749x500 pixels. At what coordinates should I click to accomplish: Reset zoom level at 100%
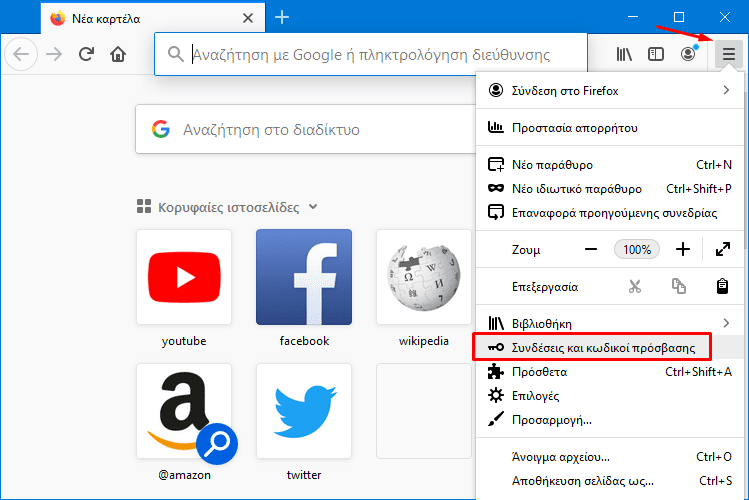point(637,249)
